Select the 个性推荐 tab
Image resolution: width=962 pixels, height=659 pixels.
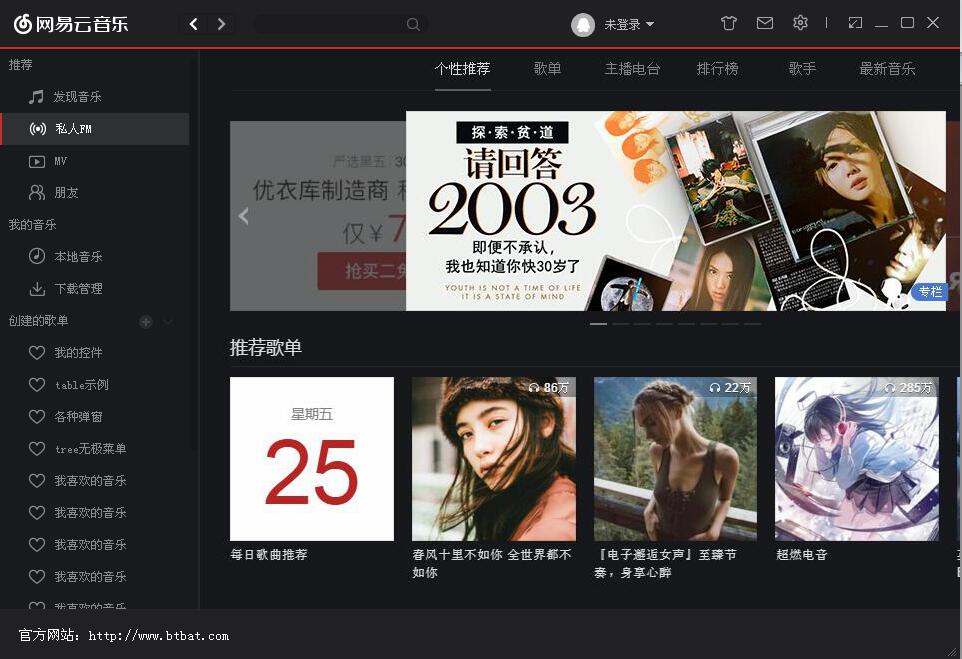coord(463,69)
